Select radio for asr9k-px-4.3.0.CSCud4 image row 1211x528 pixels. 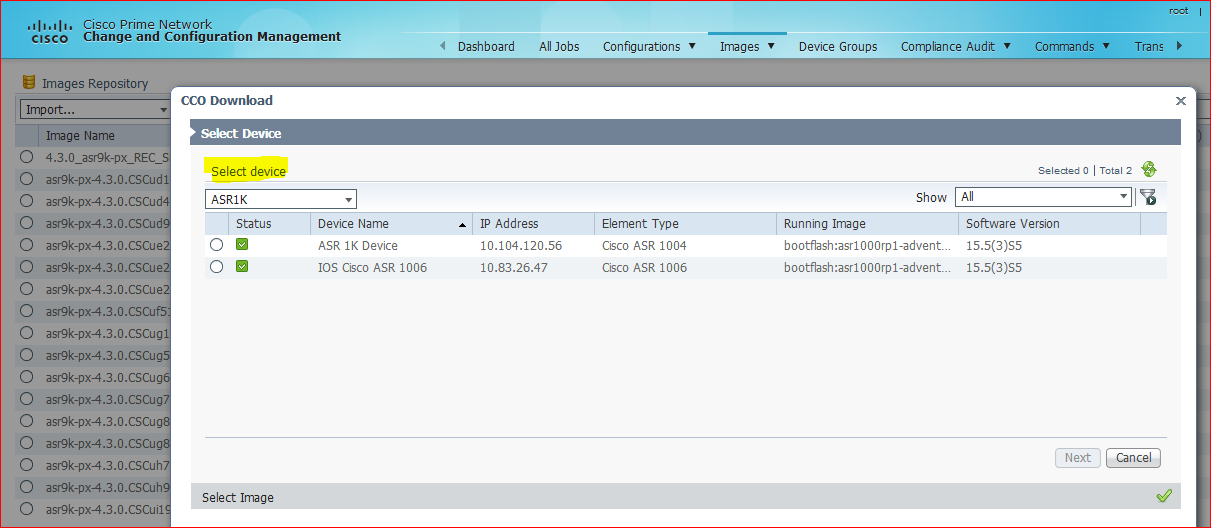coord(27,201)
